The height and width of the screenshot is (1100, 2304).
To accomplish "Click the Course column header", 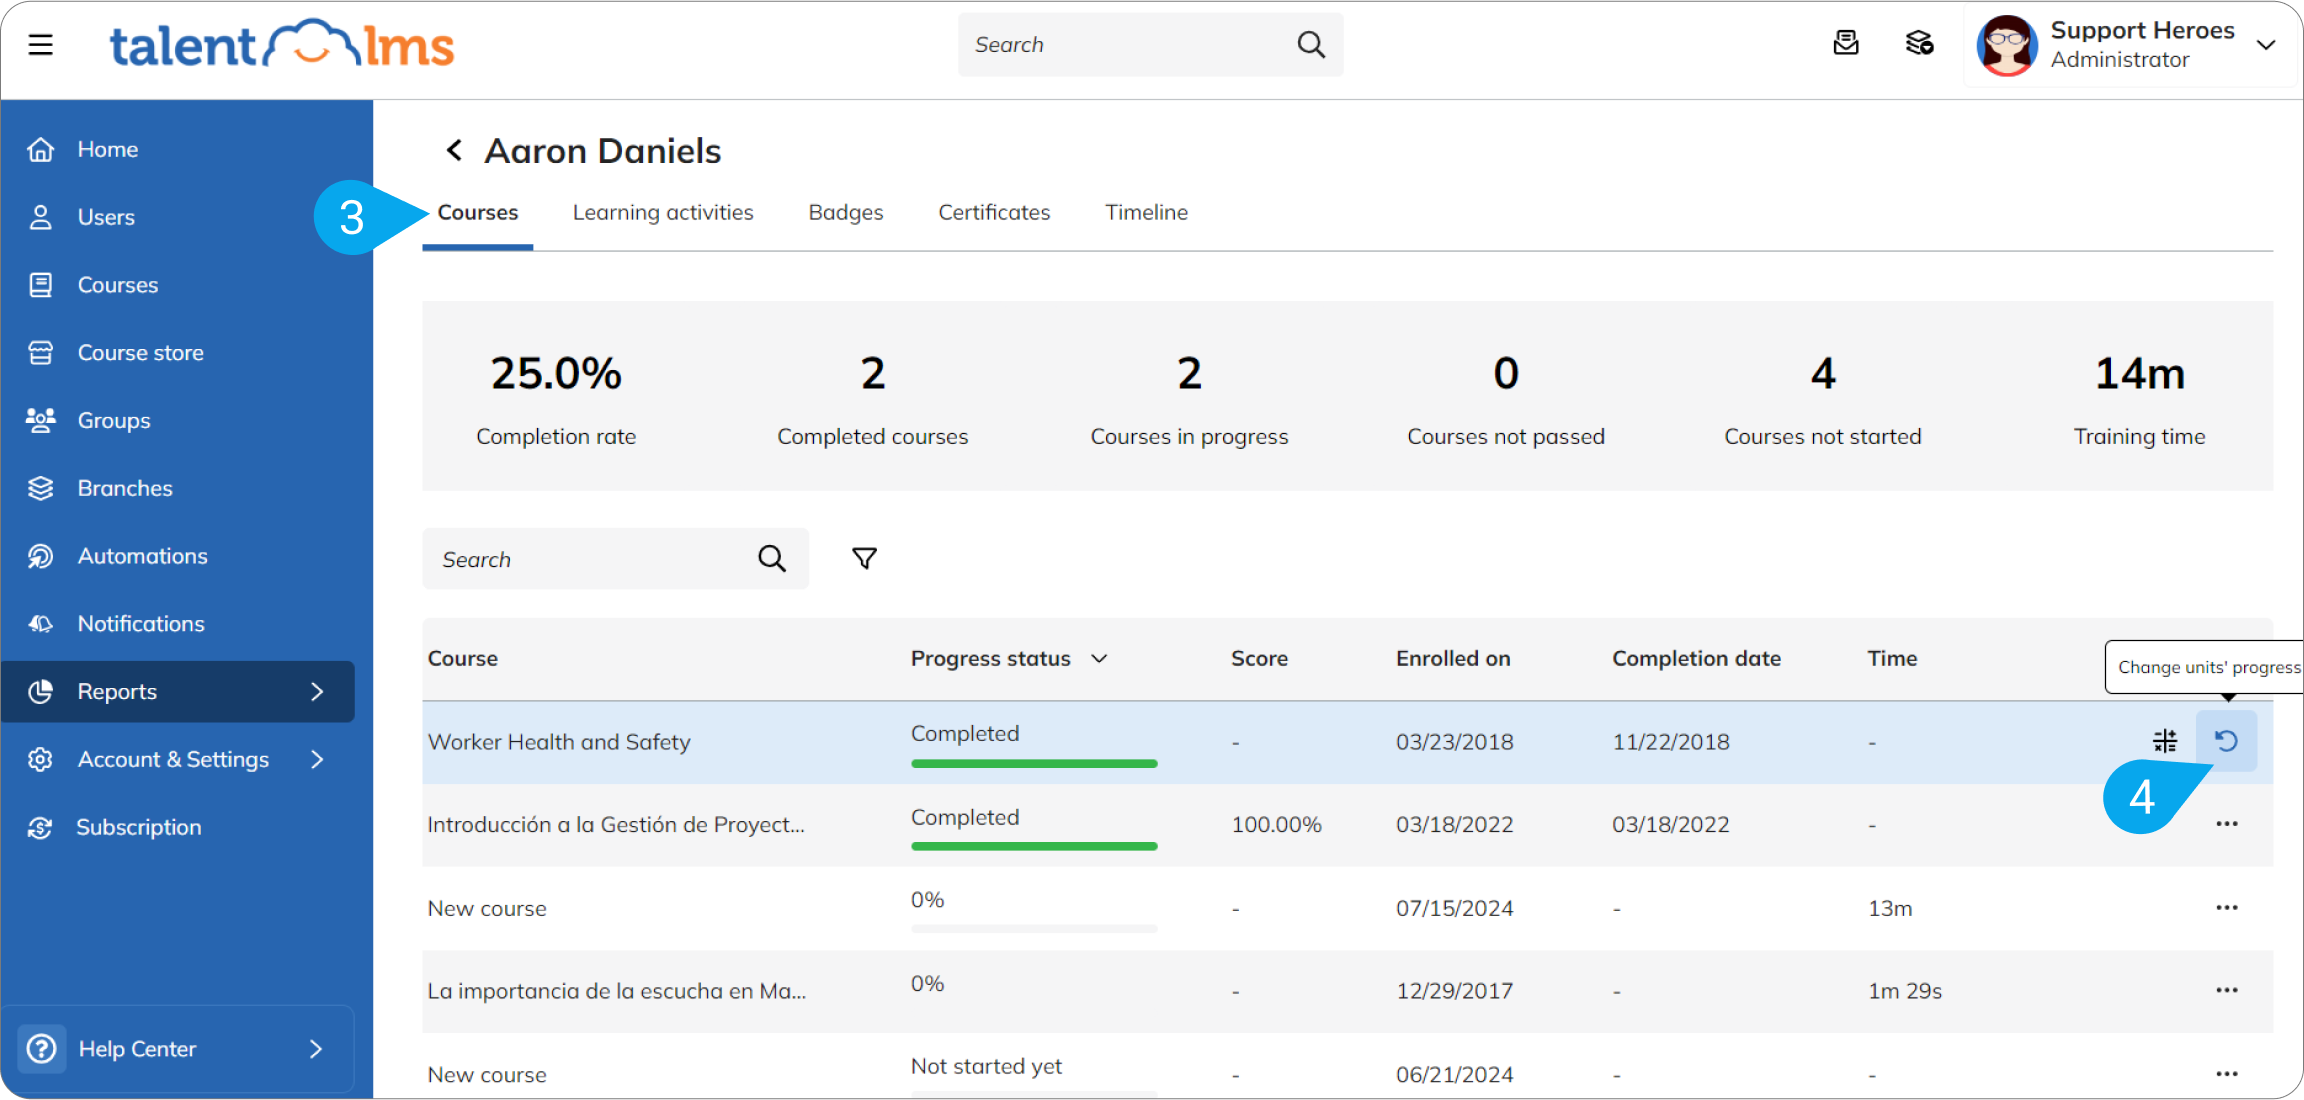I will click(x=463, y=659).
